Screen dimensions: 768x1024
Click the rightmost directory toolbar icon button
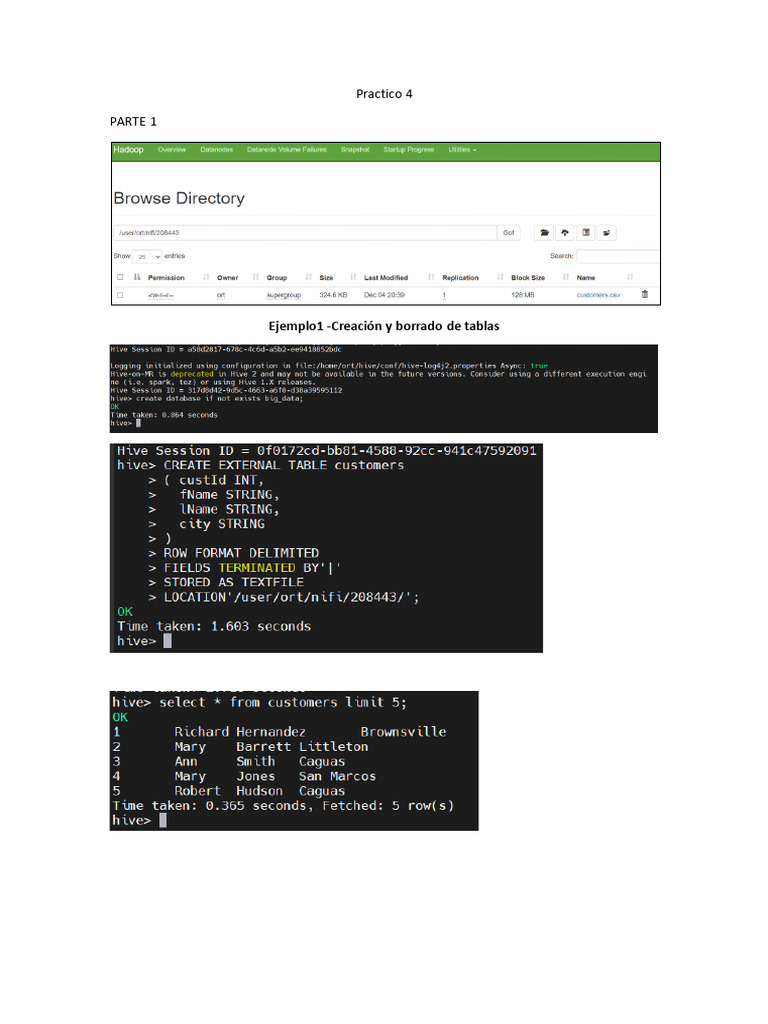608,233
